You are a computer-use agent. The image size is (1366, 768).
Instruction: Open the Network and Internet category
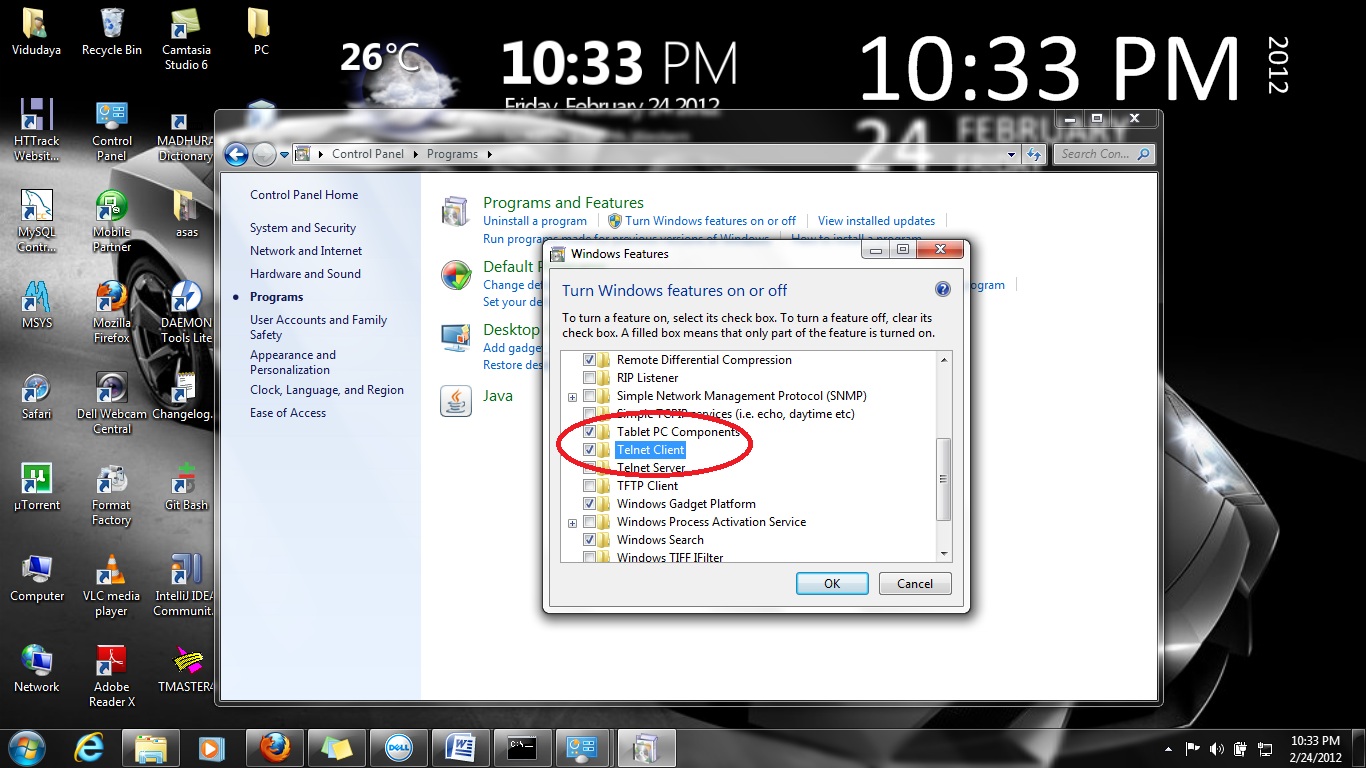306,251
